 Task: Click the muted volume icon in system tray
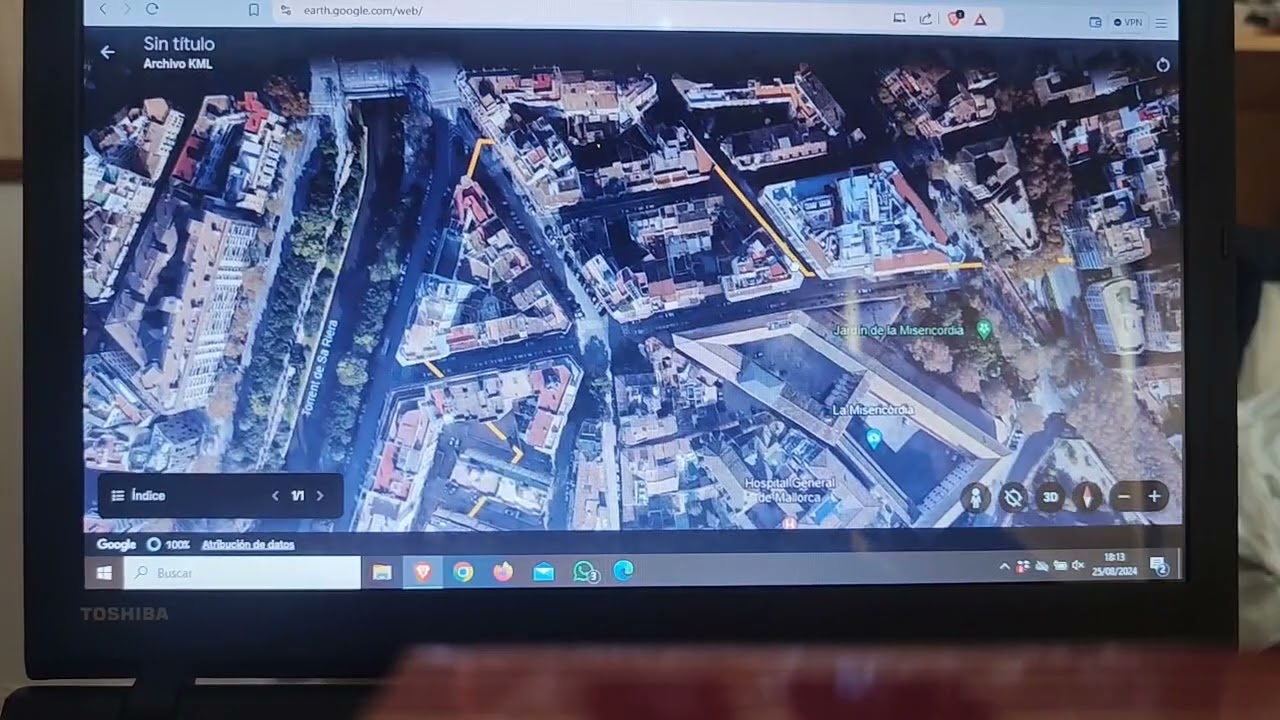tap(1078, 565)
